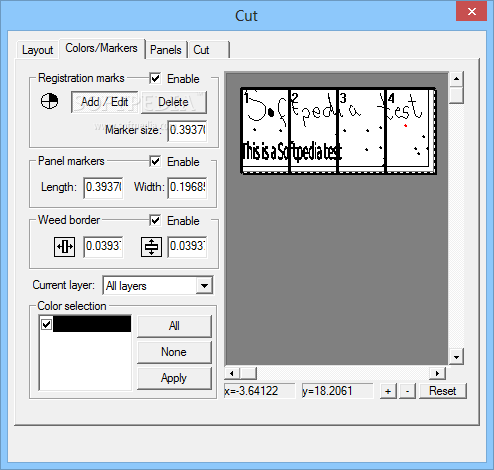Viewport: 494px width, 470px height.
Task: Click the preview scroll up arrow
Action: (x=456, y=79)
